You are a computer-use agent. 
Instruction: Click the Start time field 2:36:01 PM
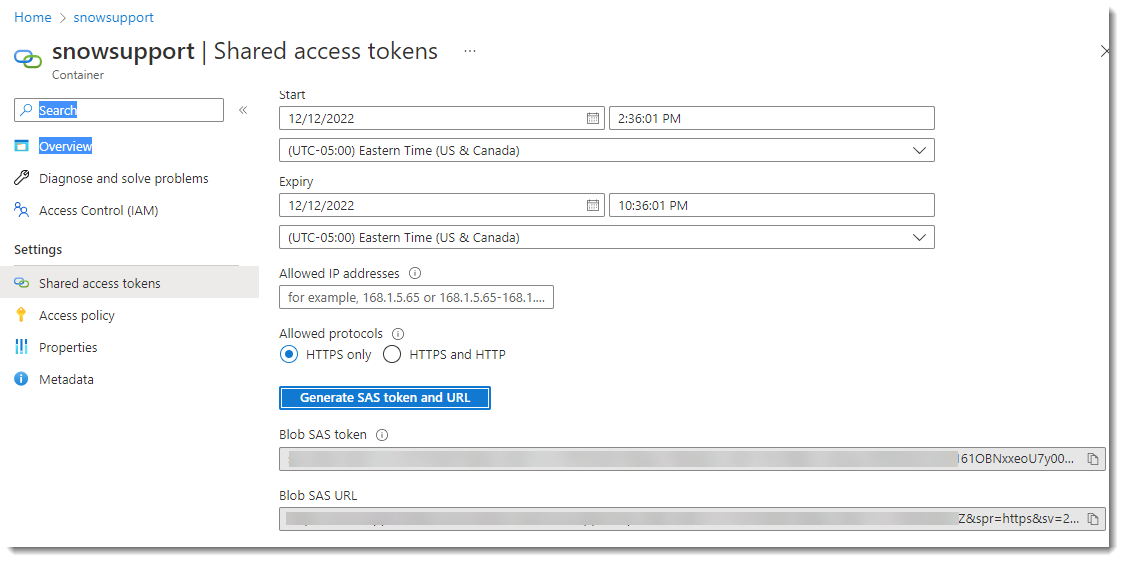pos(772,118)
